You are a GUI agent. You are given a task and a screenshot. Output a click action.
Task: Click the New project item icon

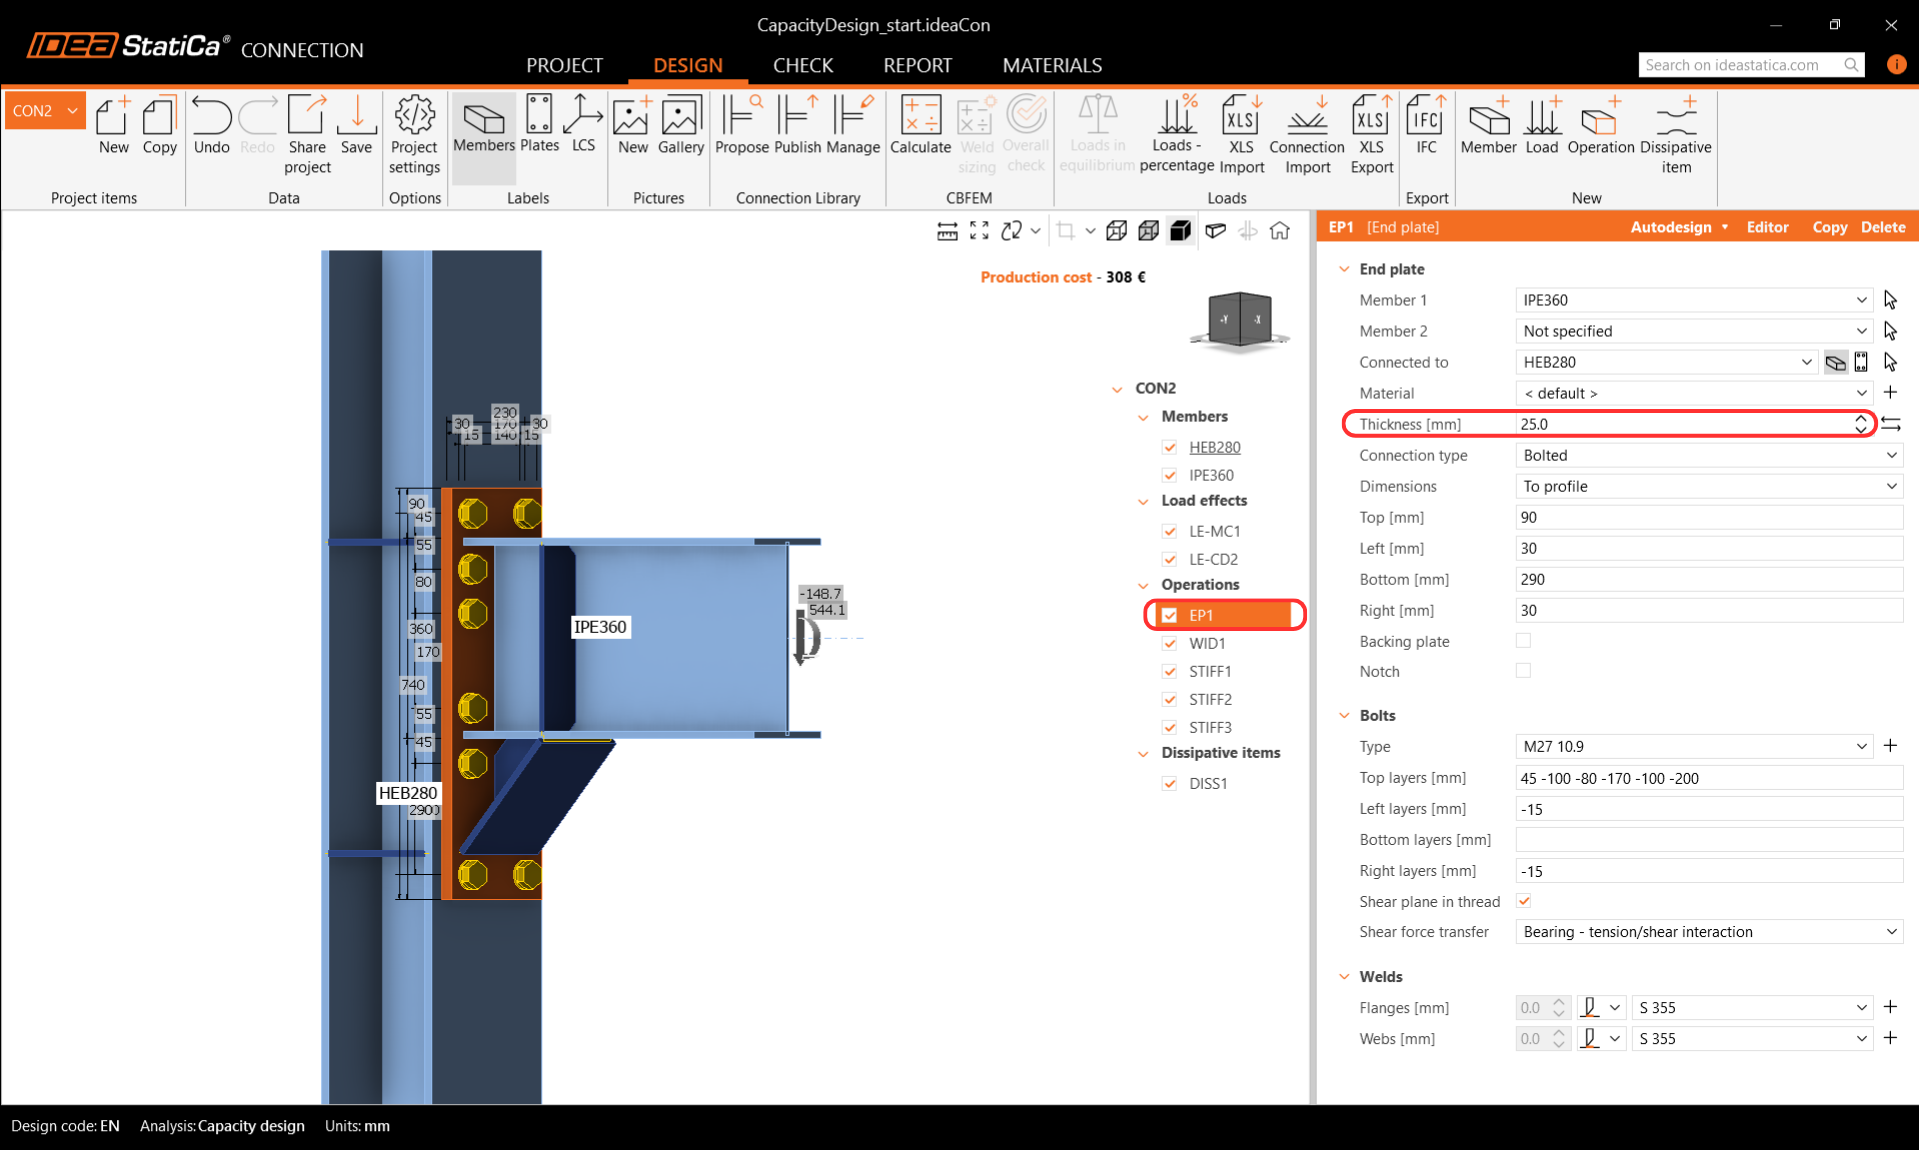(x=113, y=126)
